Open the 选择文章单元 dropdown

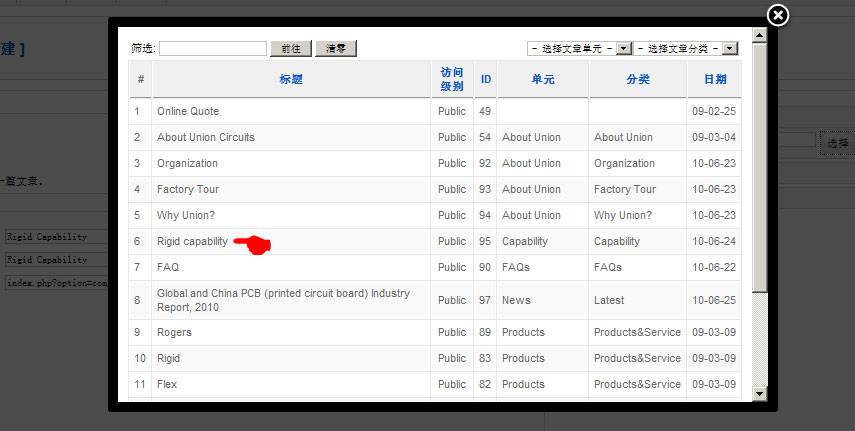pyautogui.click(x=623, y=48)
